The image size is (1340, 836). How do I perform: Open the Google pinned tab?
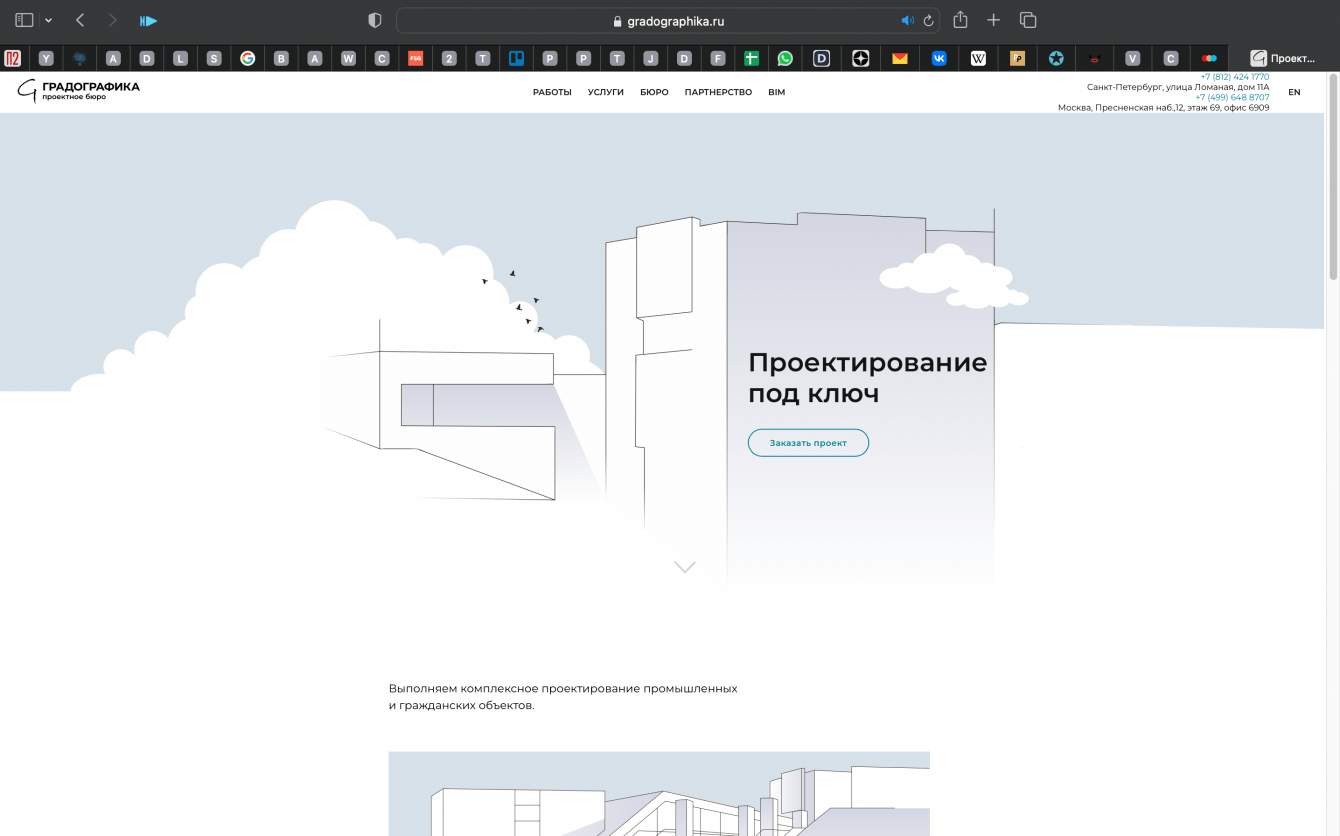pos(247,59)
